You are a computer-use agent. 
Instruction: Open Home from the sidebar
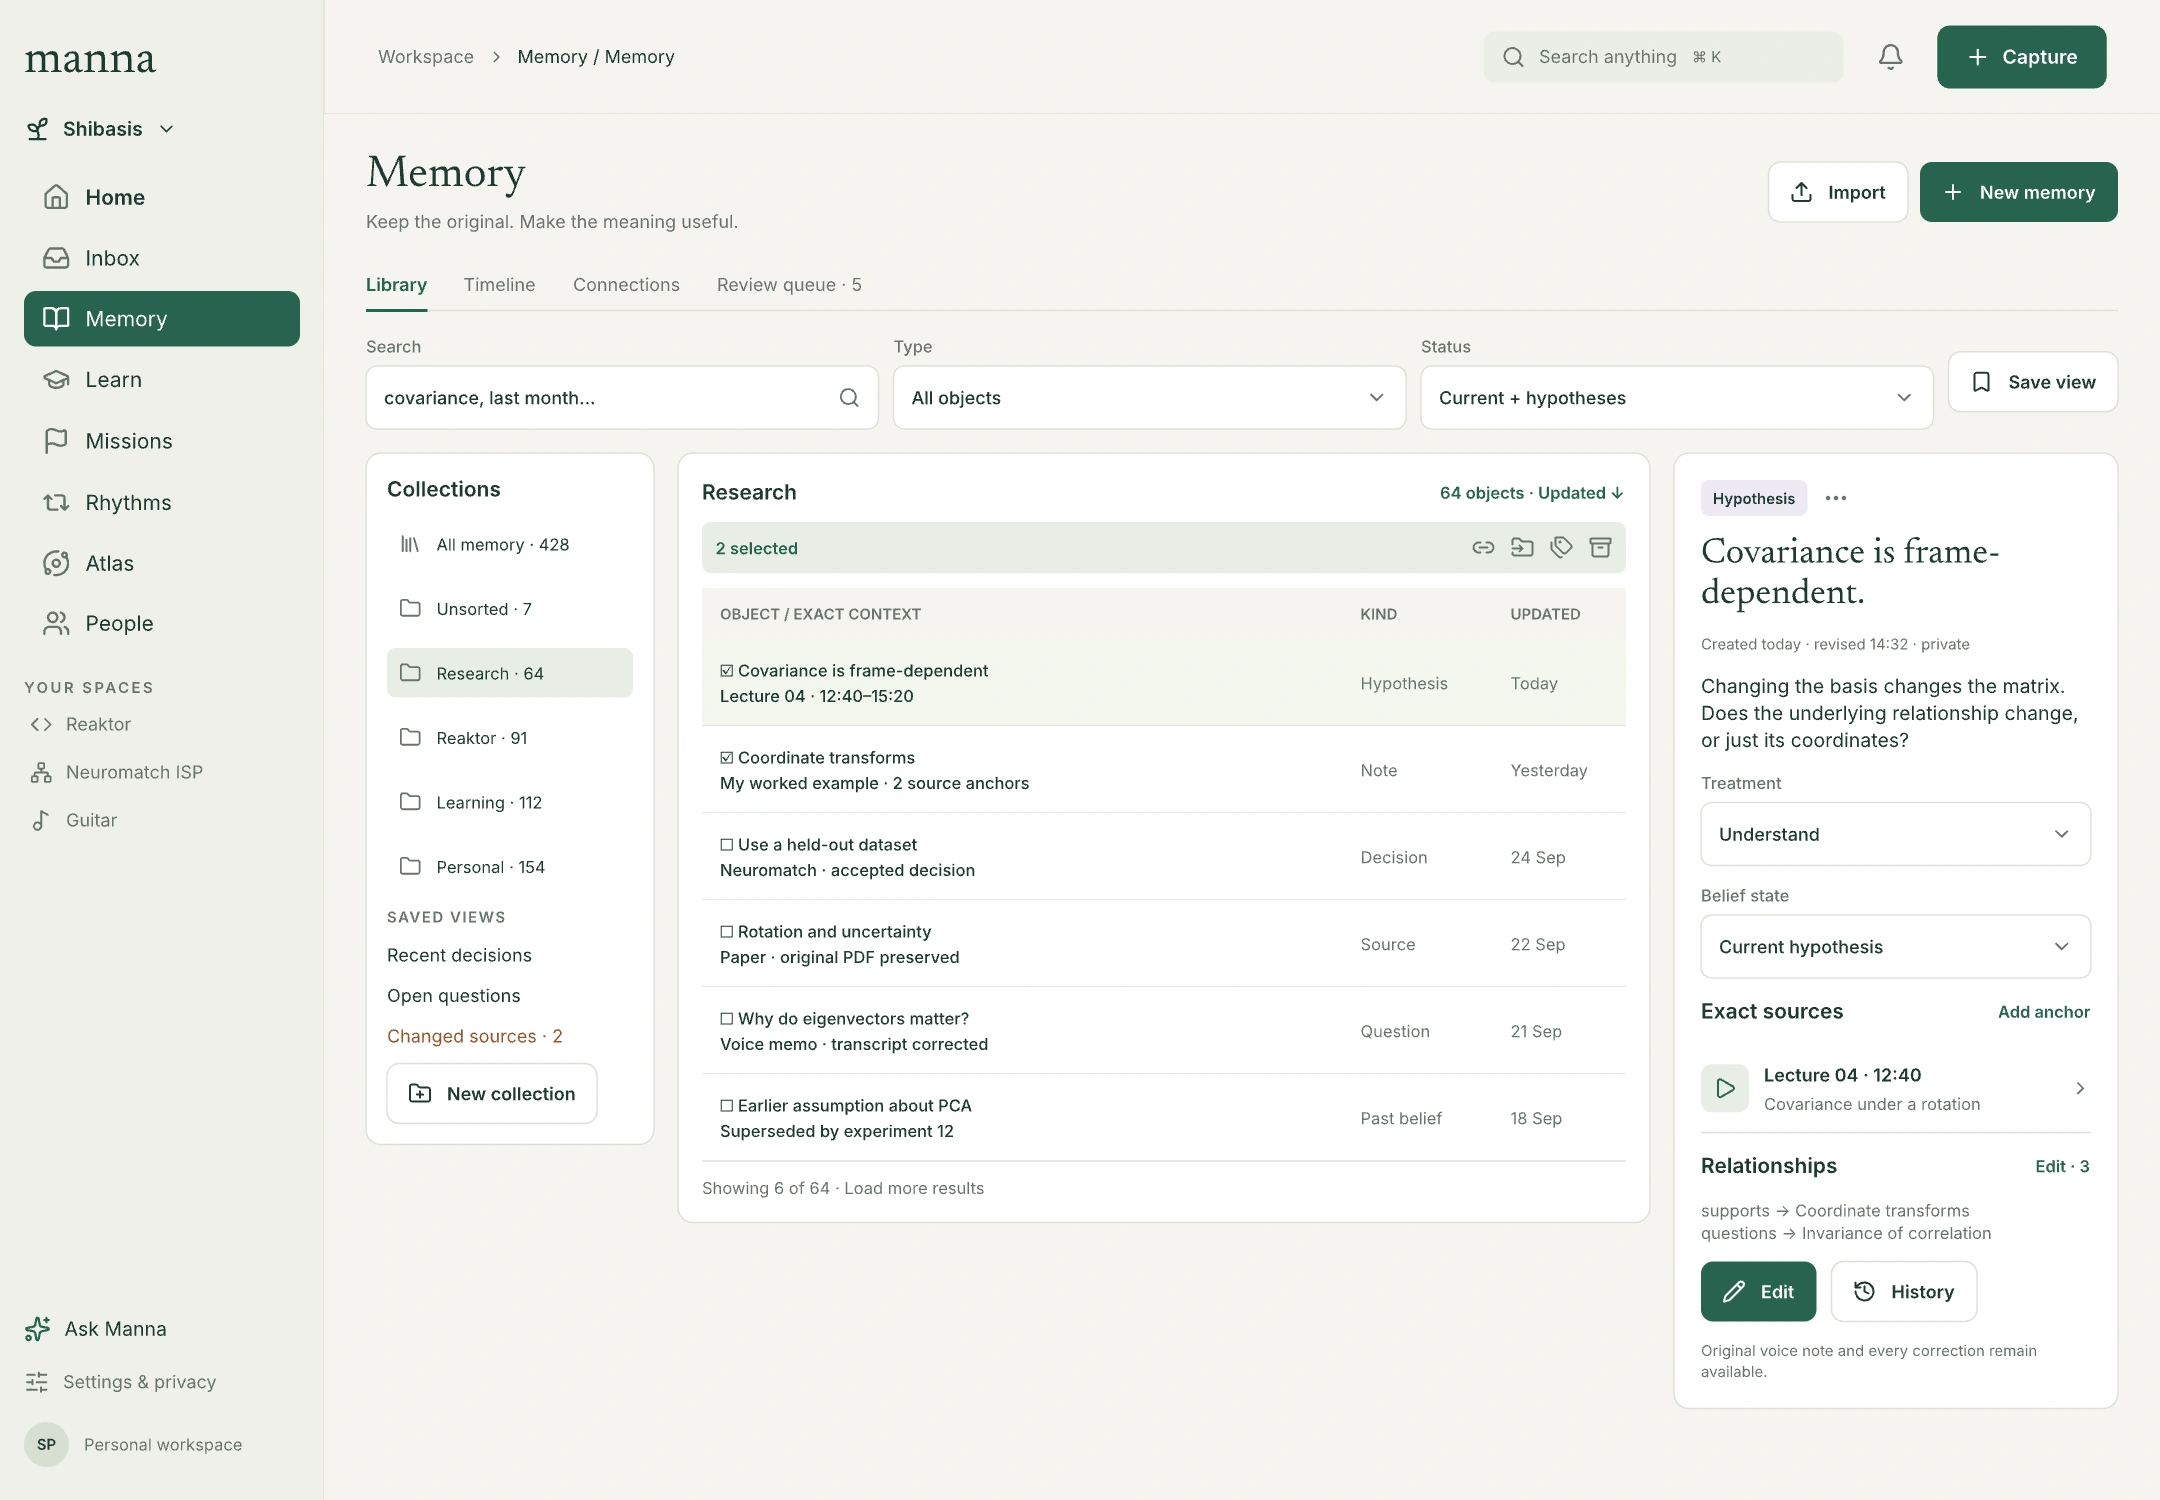point(162,197)
